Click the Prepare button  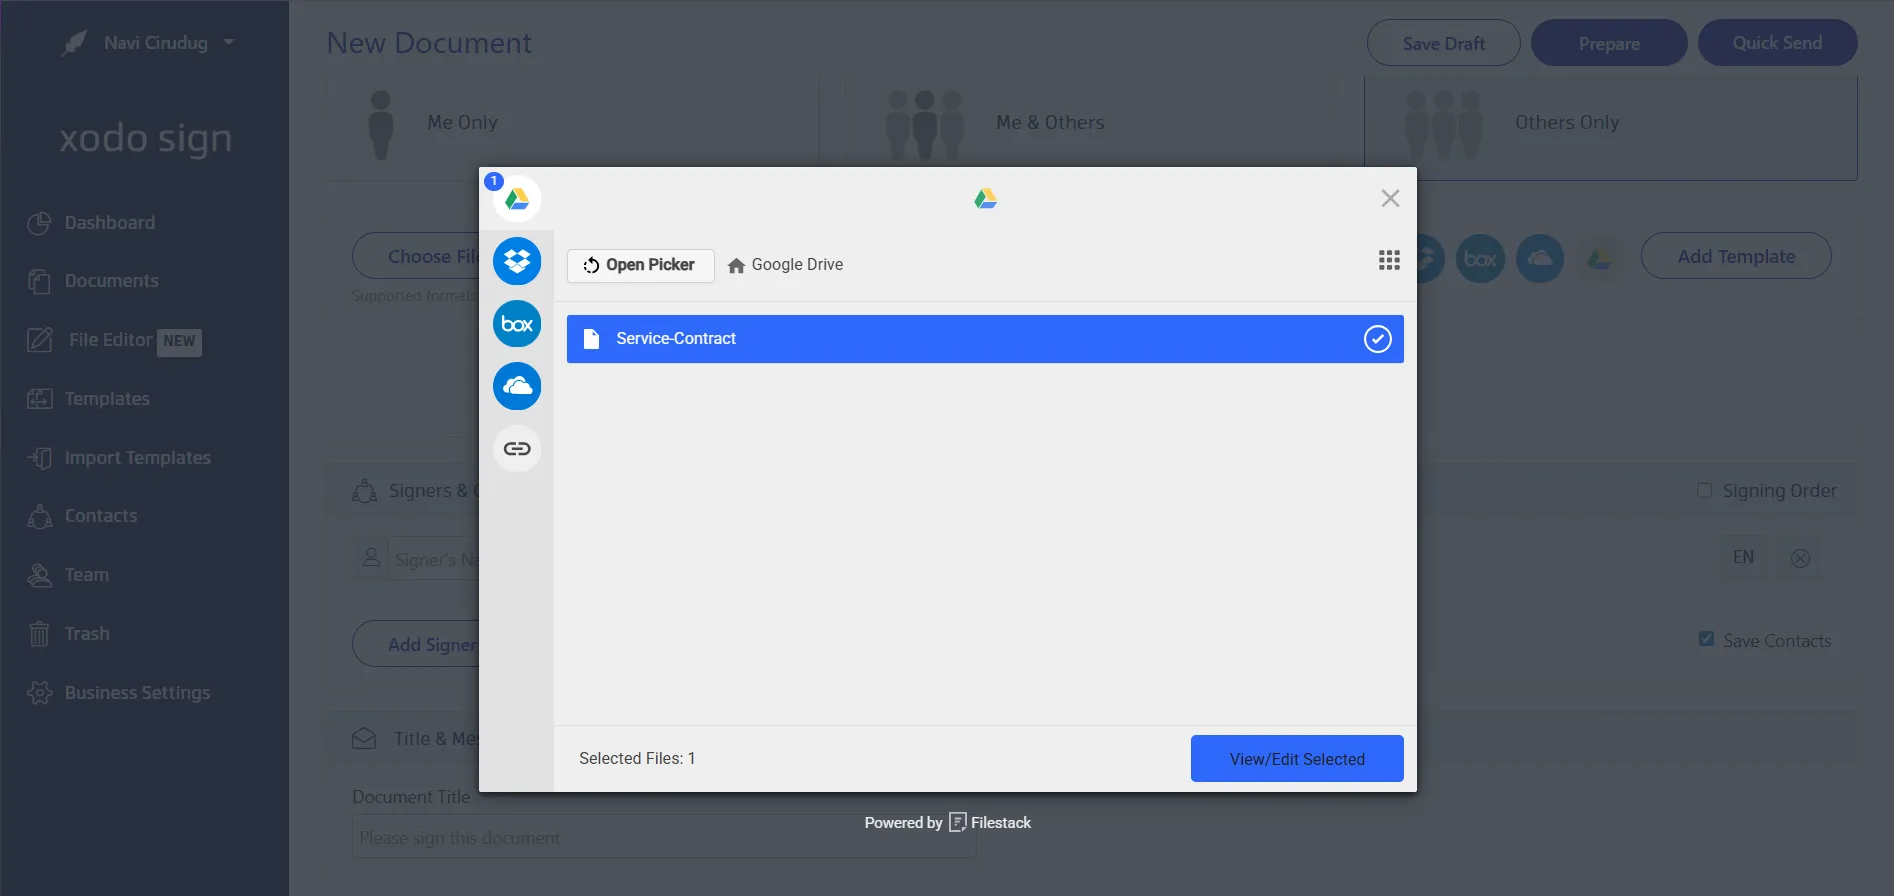click(x=1609, y=43)
